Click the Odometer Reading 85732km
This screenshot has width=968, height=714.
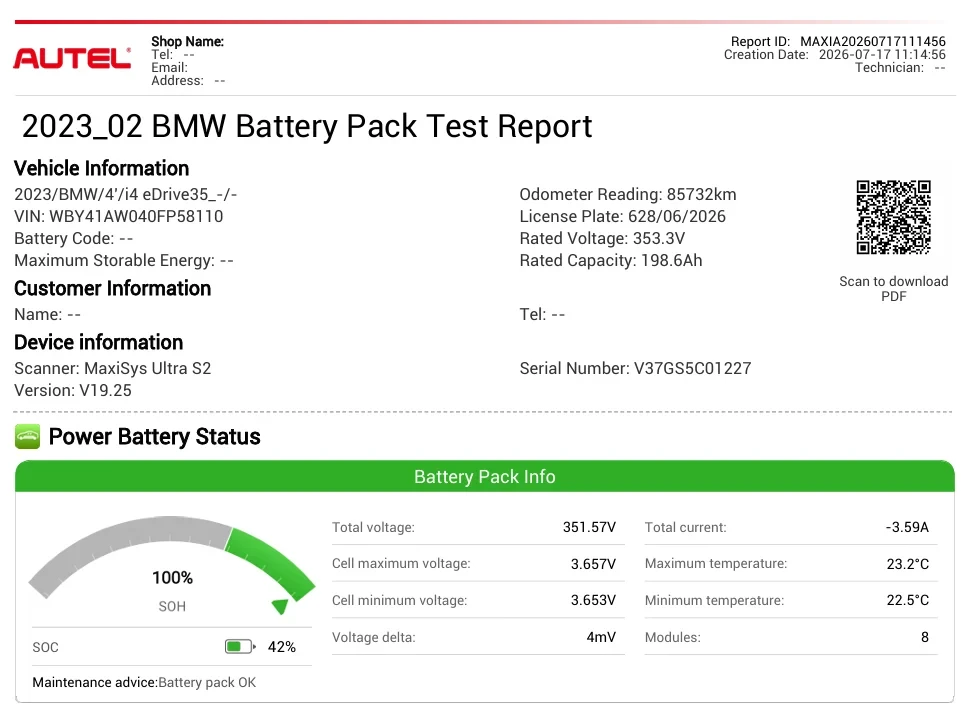click(x=628, y=194)
